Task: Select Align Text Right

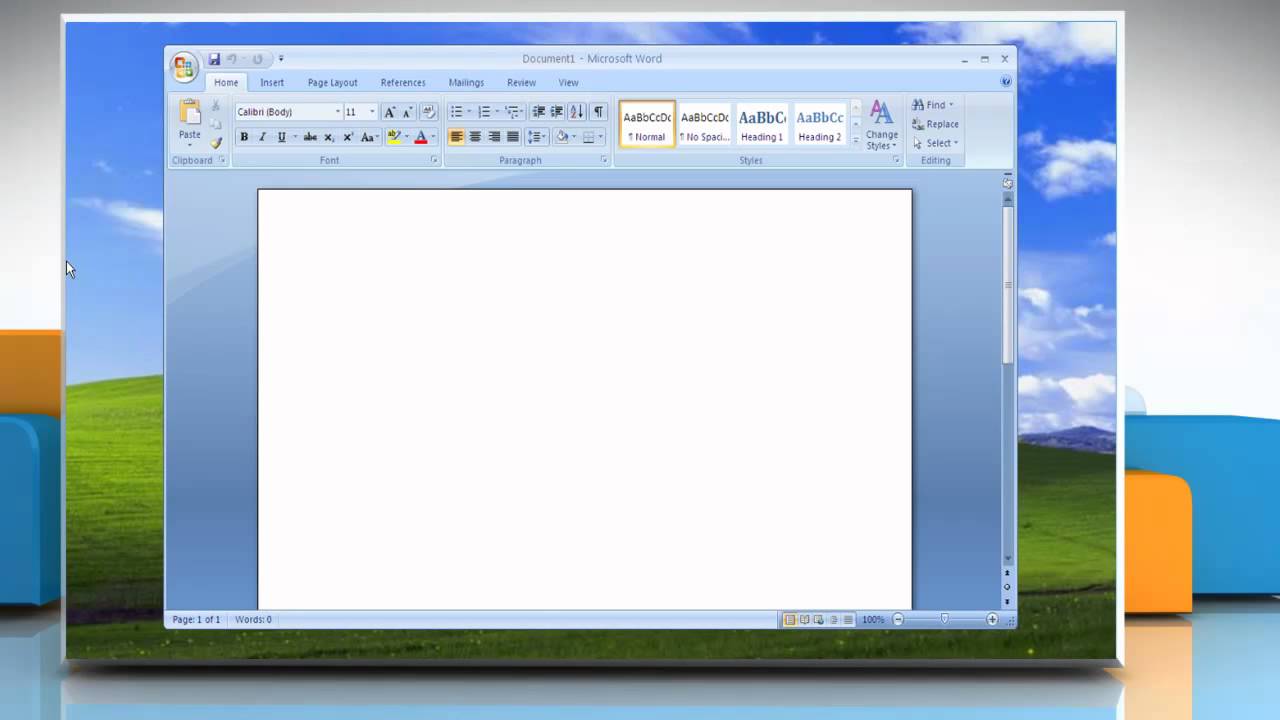Action: point(494,137)
